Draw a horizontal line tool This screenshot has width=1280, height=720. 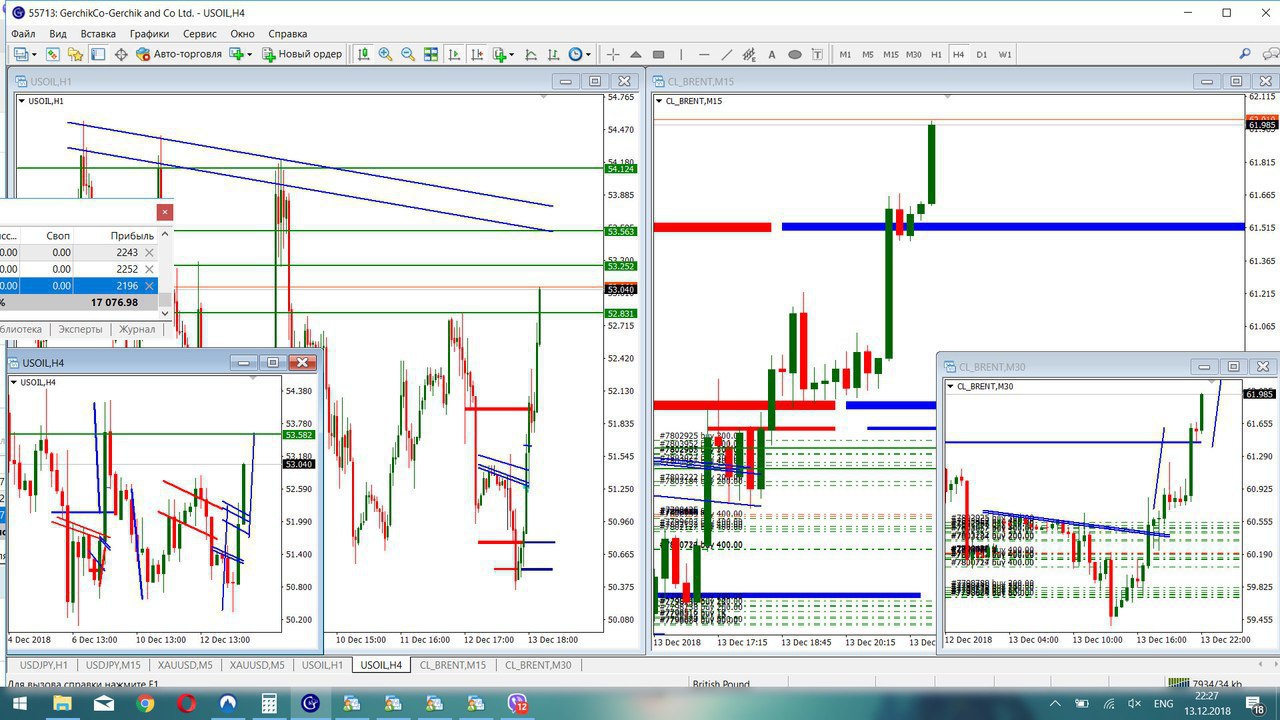705,54
